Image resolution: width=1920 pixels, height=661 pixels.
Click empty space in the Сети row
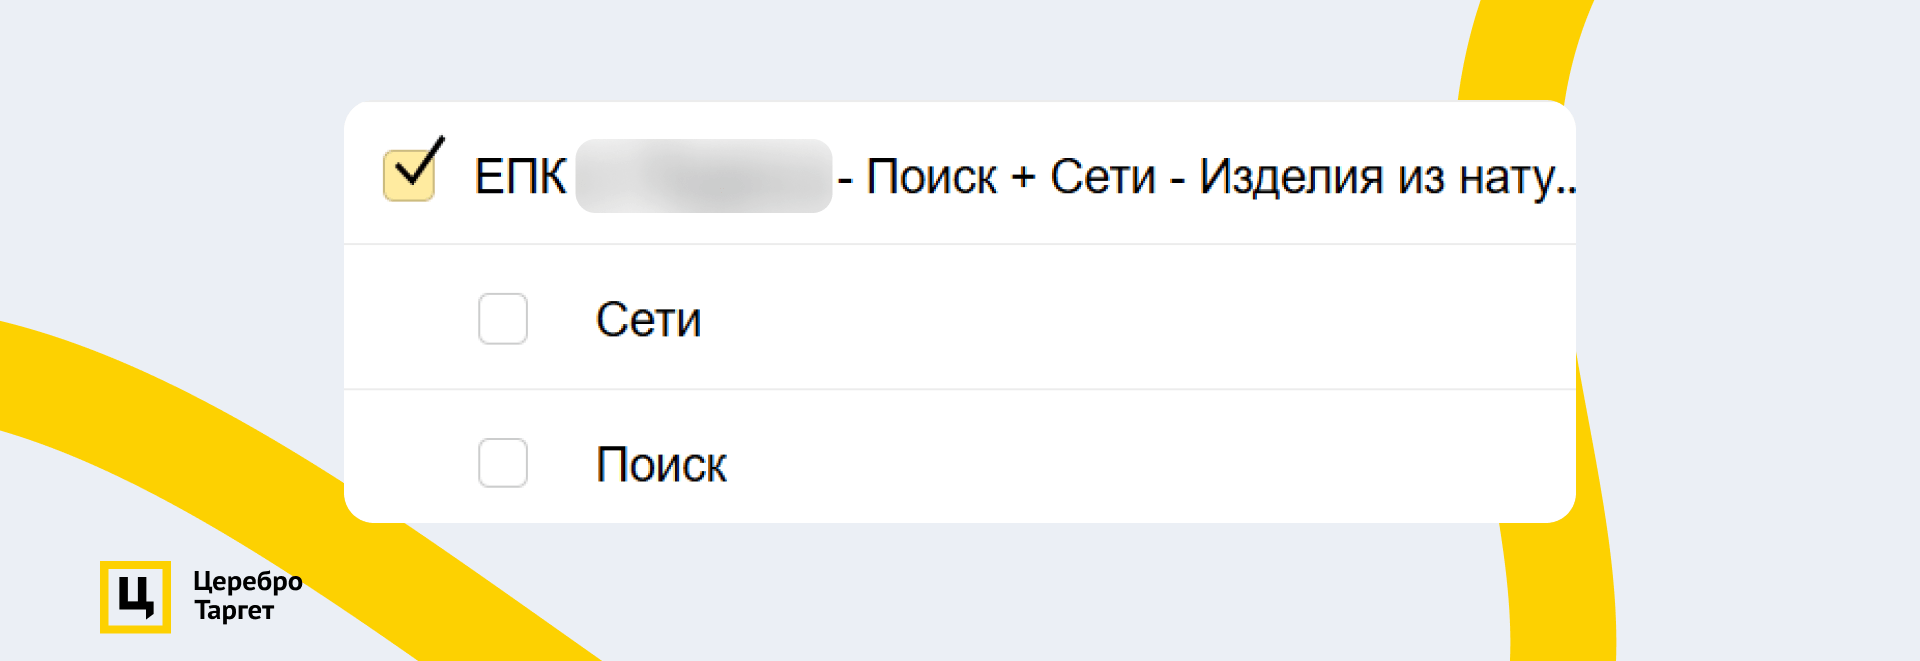coord(1100,319)
